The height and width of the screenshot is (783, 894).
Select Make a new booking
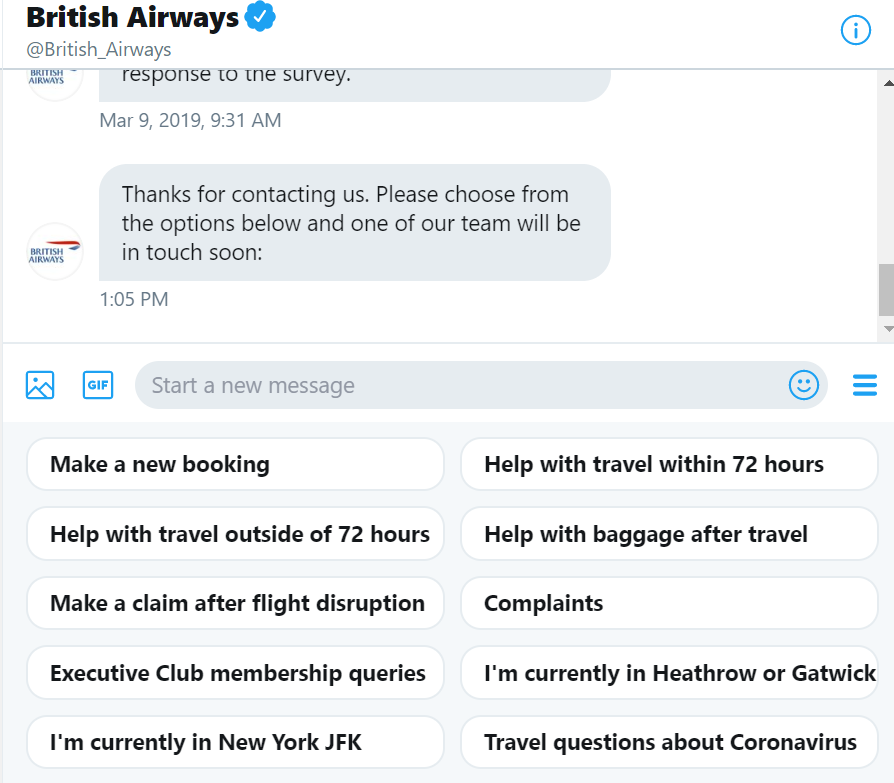[235, 464]
